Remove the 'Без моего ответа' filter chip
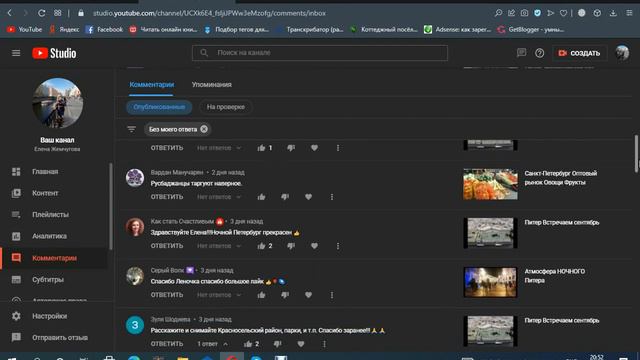 (x=204, y=129)
